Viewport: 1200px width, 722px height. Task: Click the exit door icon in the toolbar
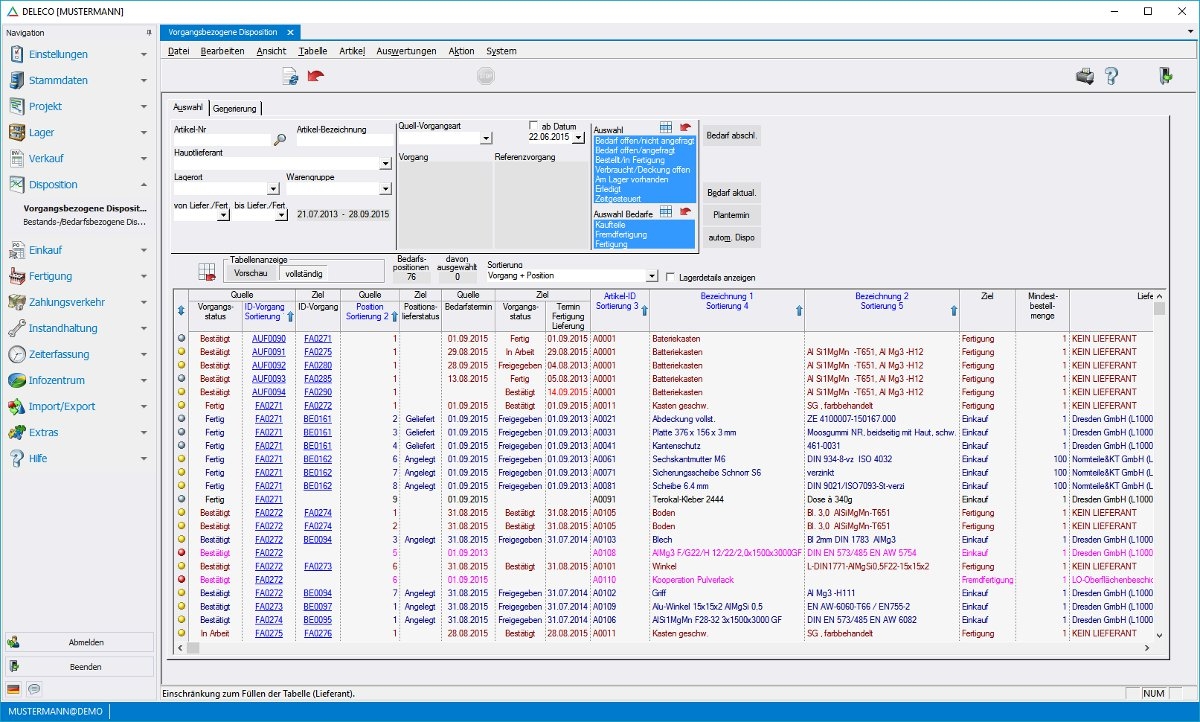coord(1165,76)
